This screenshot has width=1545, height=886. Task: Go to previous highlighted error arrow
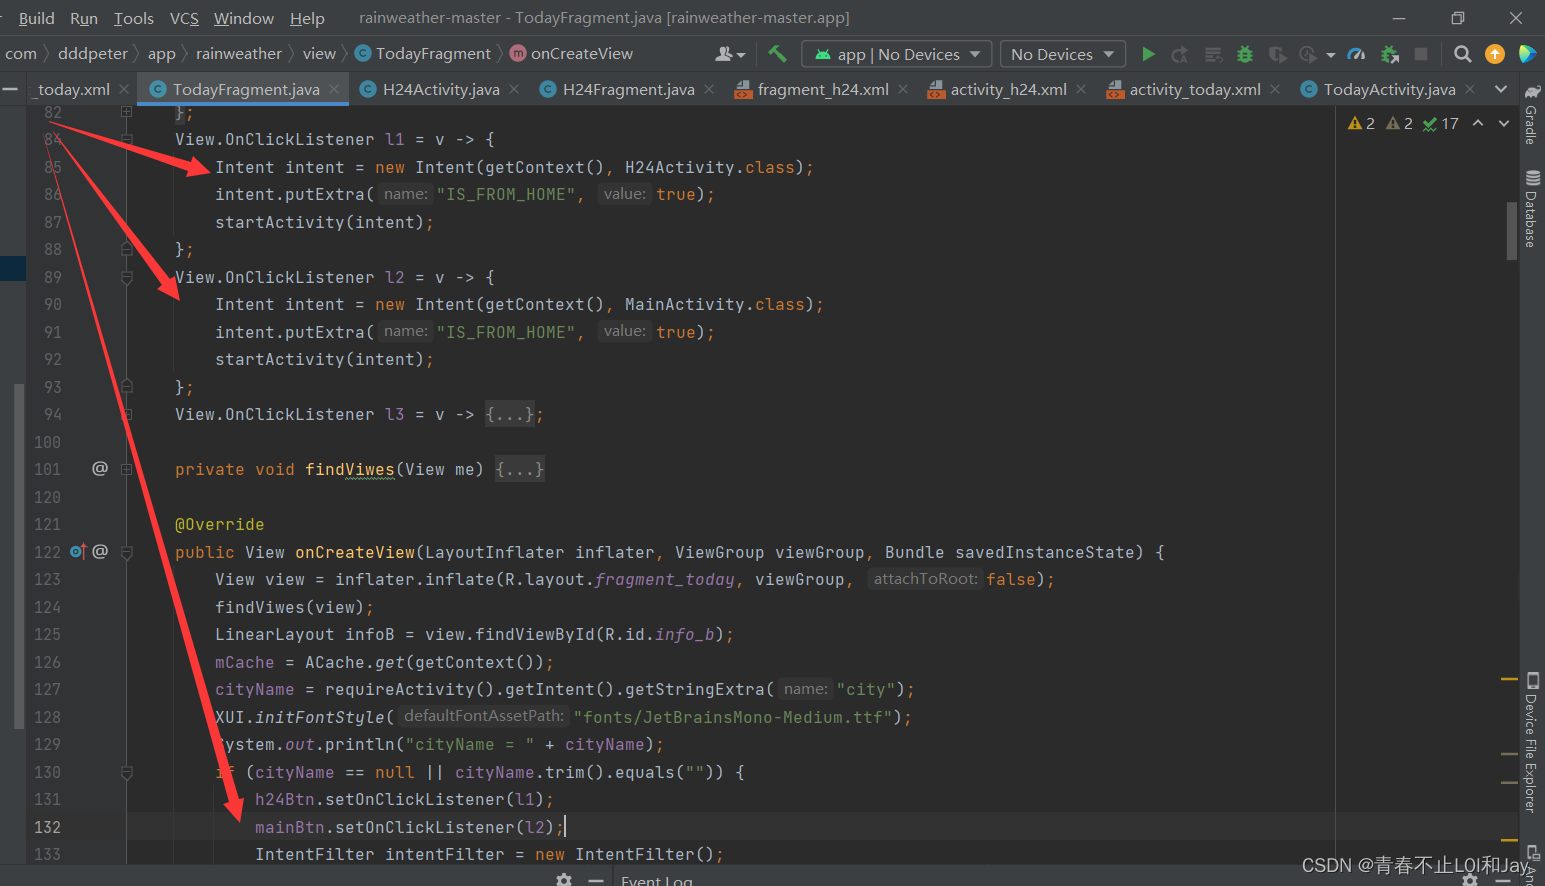click(1478, 123)
